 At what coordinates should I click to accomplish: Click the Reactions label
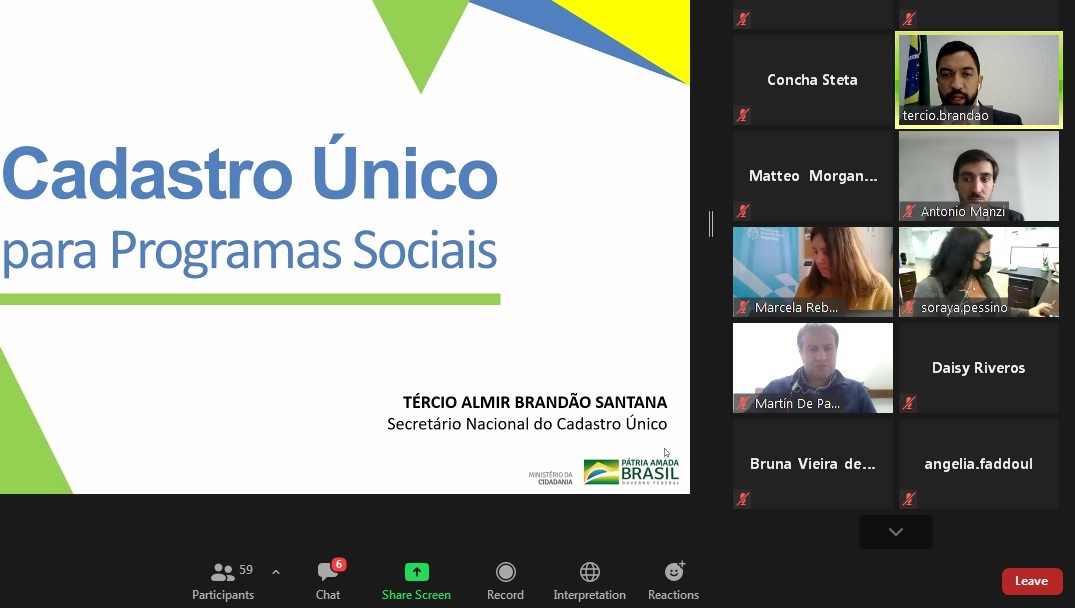click(x=674, y=595)
